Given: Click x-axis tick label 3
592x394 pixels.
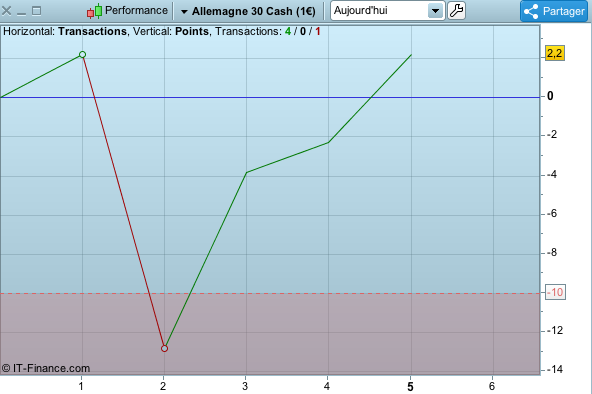Looking at the screenshot, I should [245, 386].
